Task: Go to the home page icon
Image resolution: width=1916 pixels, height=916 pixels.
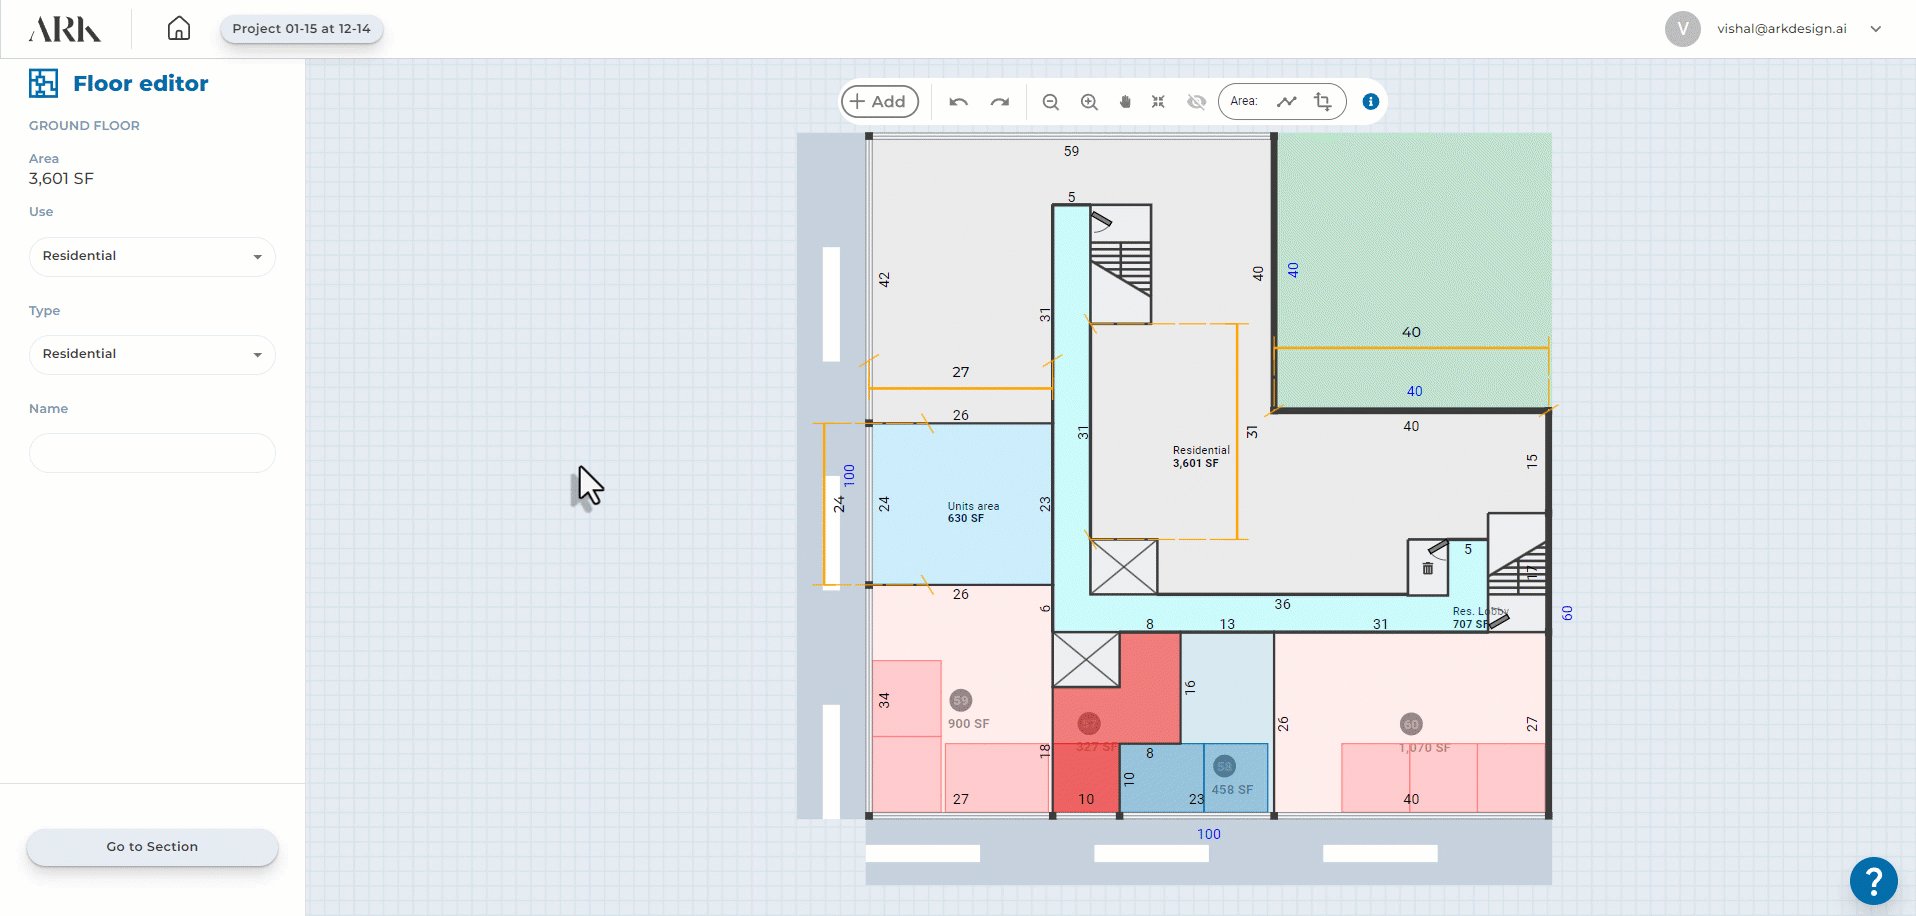Action: pyautogui.click(x=178, y=28)
